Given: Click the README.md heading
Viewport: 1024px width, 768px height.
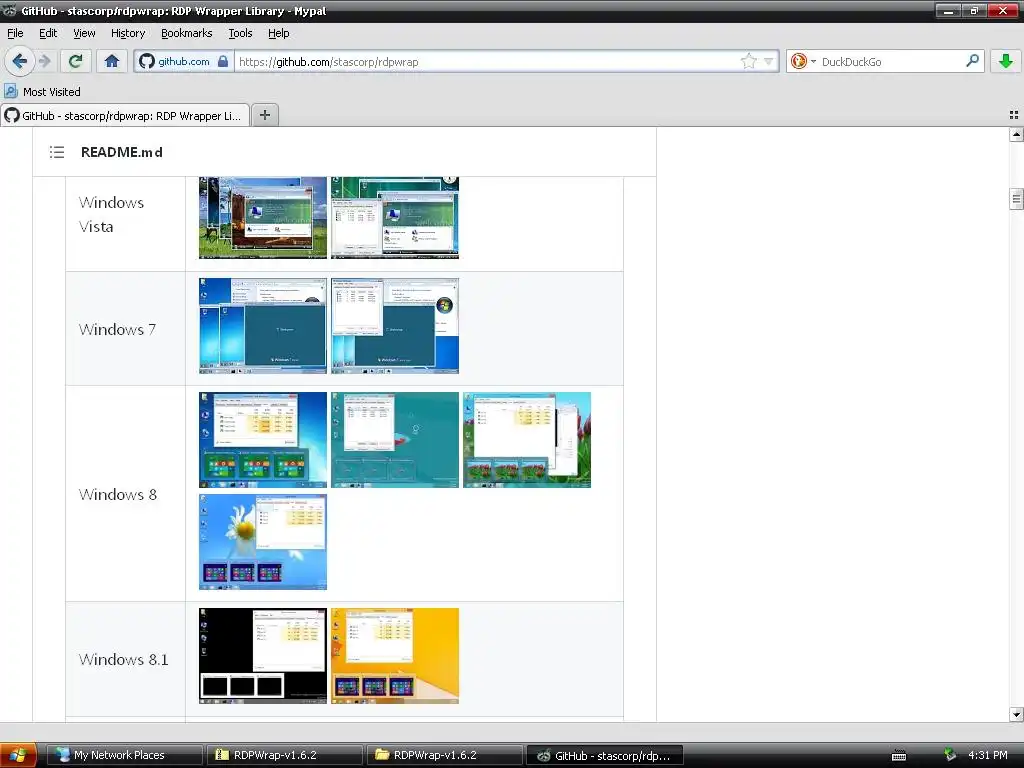Looking at the screenshot, I should point(121,152).
